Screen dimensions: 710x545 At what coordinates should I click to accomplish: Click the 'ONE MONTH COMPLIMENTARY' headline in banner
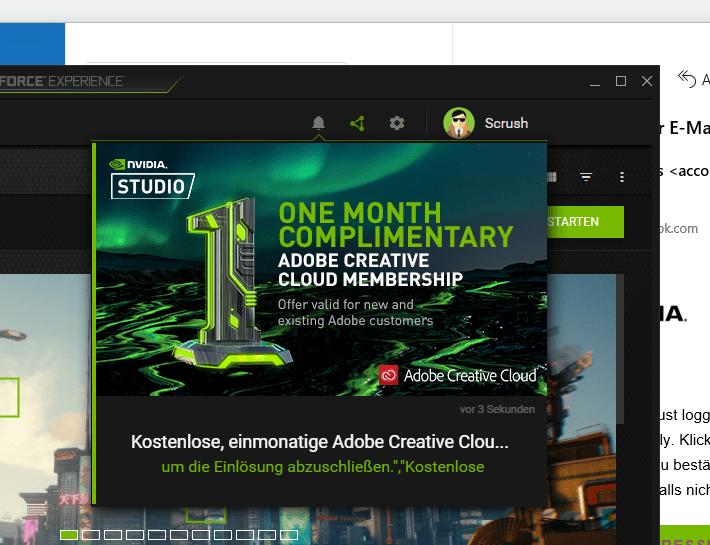tap(396, 225)
